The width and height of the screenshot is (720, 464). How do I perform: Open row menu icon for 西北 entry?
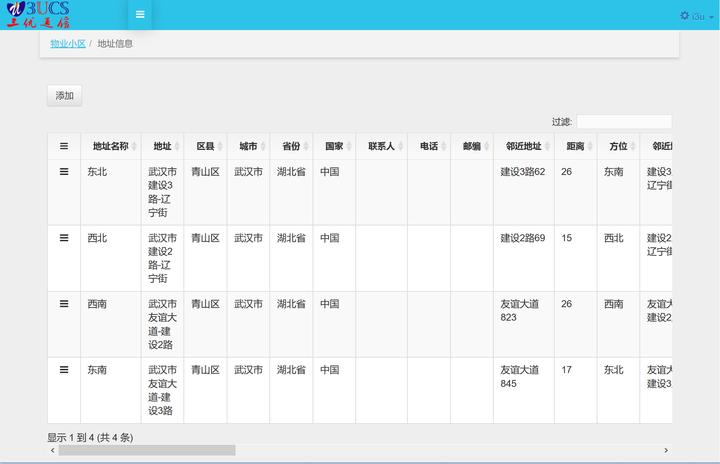tap(64, 238)
